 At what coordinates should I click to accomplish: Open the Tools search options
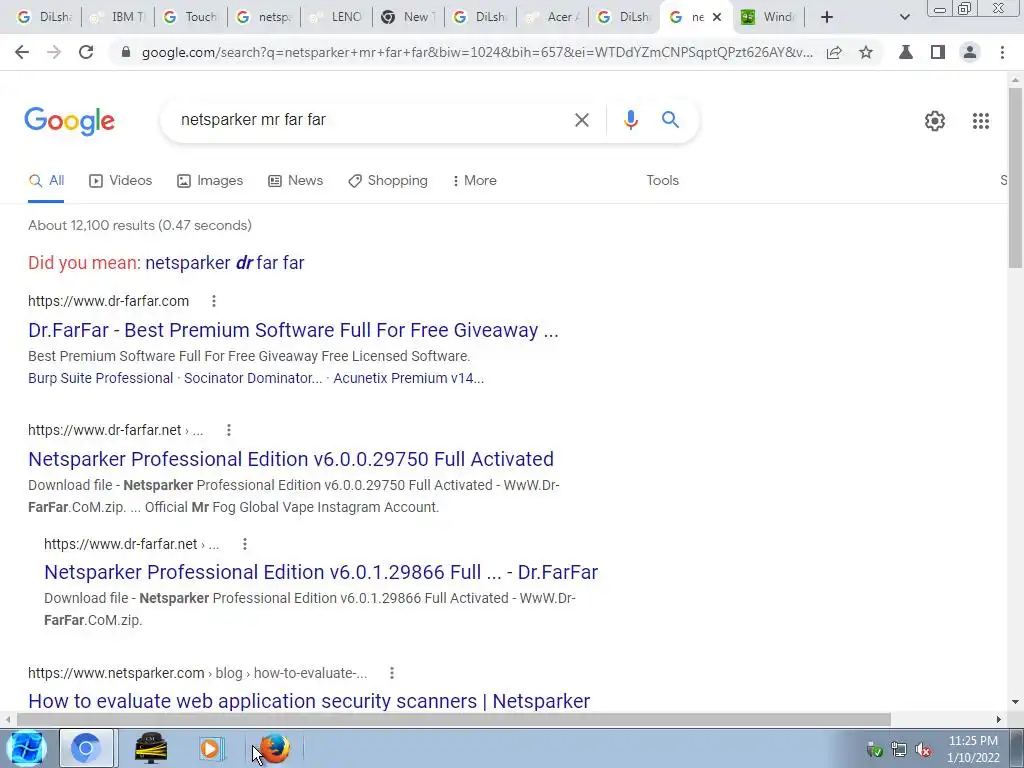coord(662,180)
